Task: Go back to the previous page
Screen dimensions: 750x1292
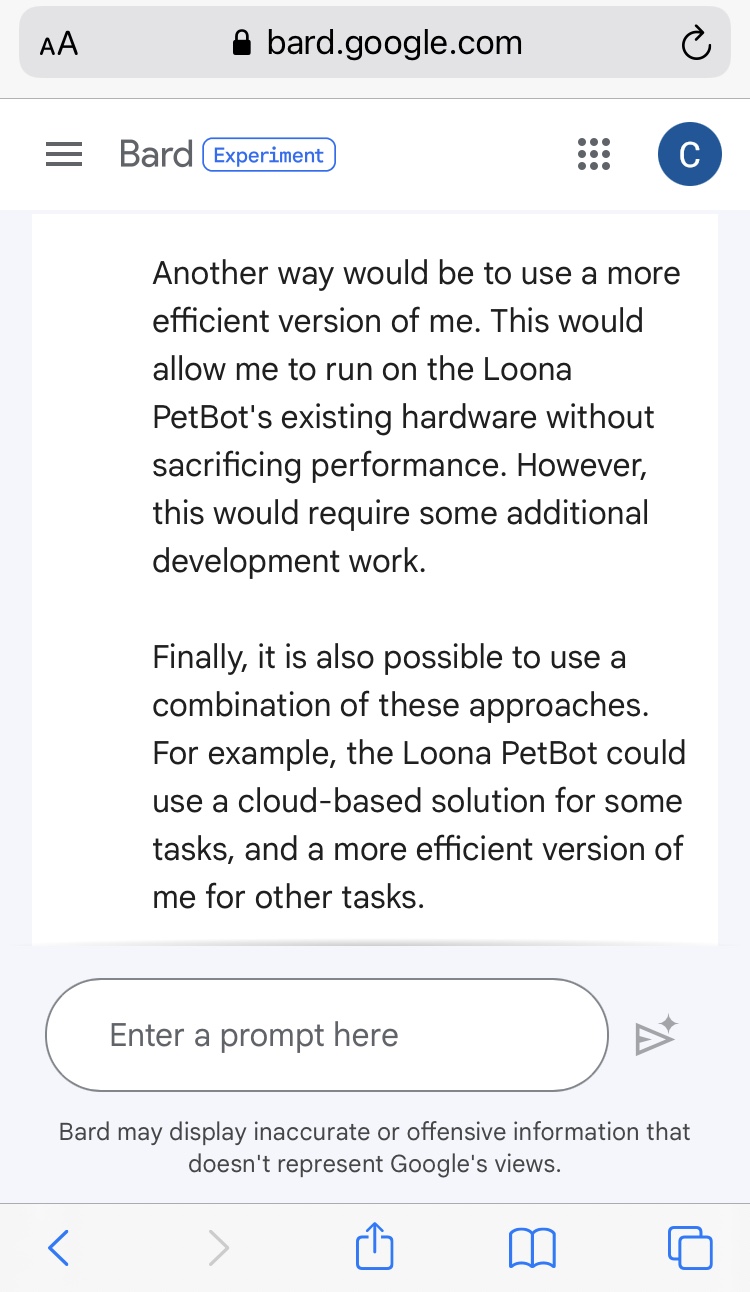Action: pyautogui.click(x=59, y=1248)
